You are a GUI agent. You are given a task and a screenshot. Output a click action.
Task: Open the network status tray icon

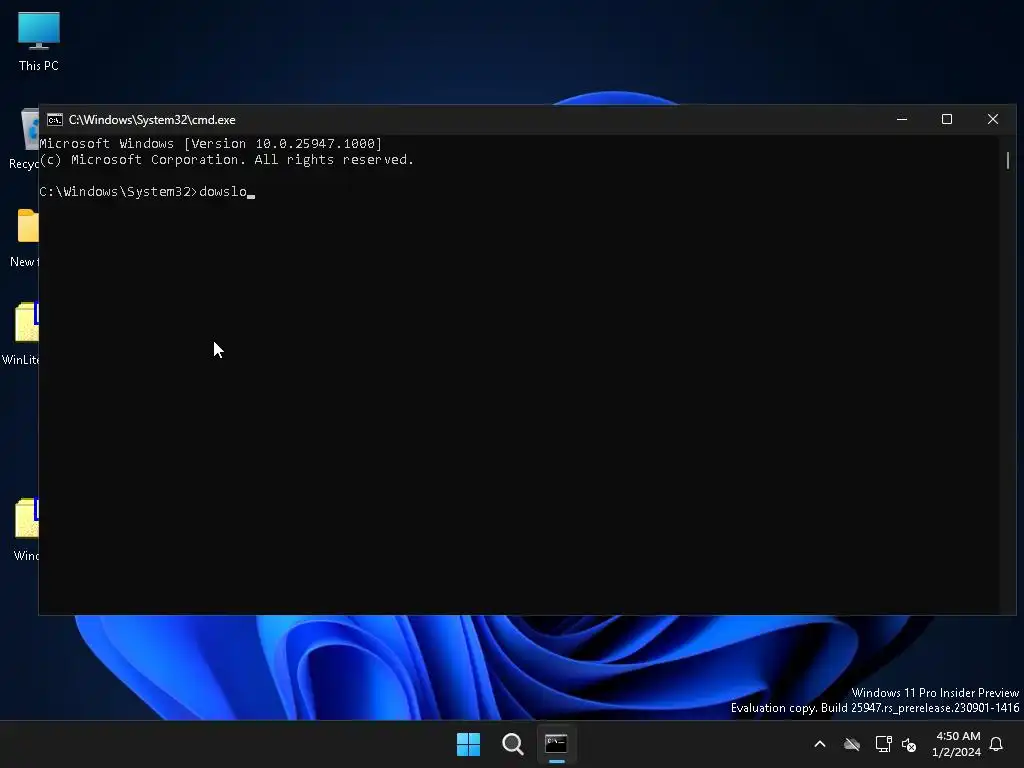tap(883, 744)
